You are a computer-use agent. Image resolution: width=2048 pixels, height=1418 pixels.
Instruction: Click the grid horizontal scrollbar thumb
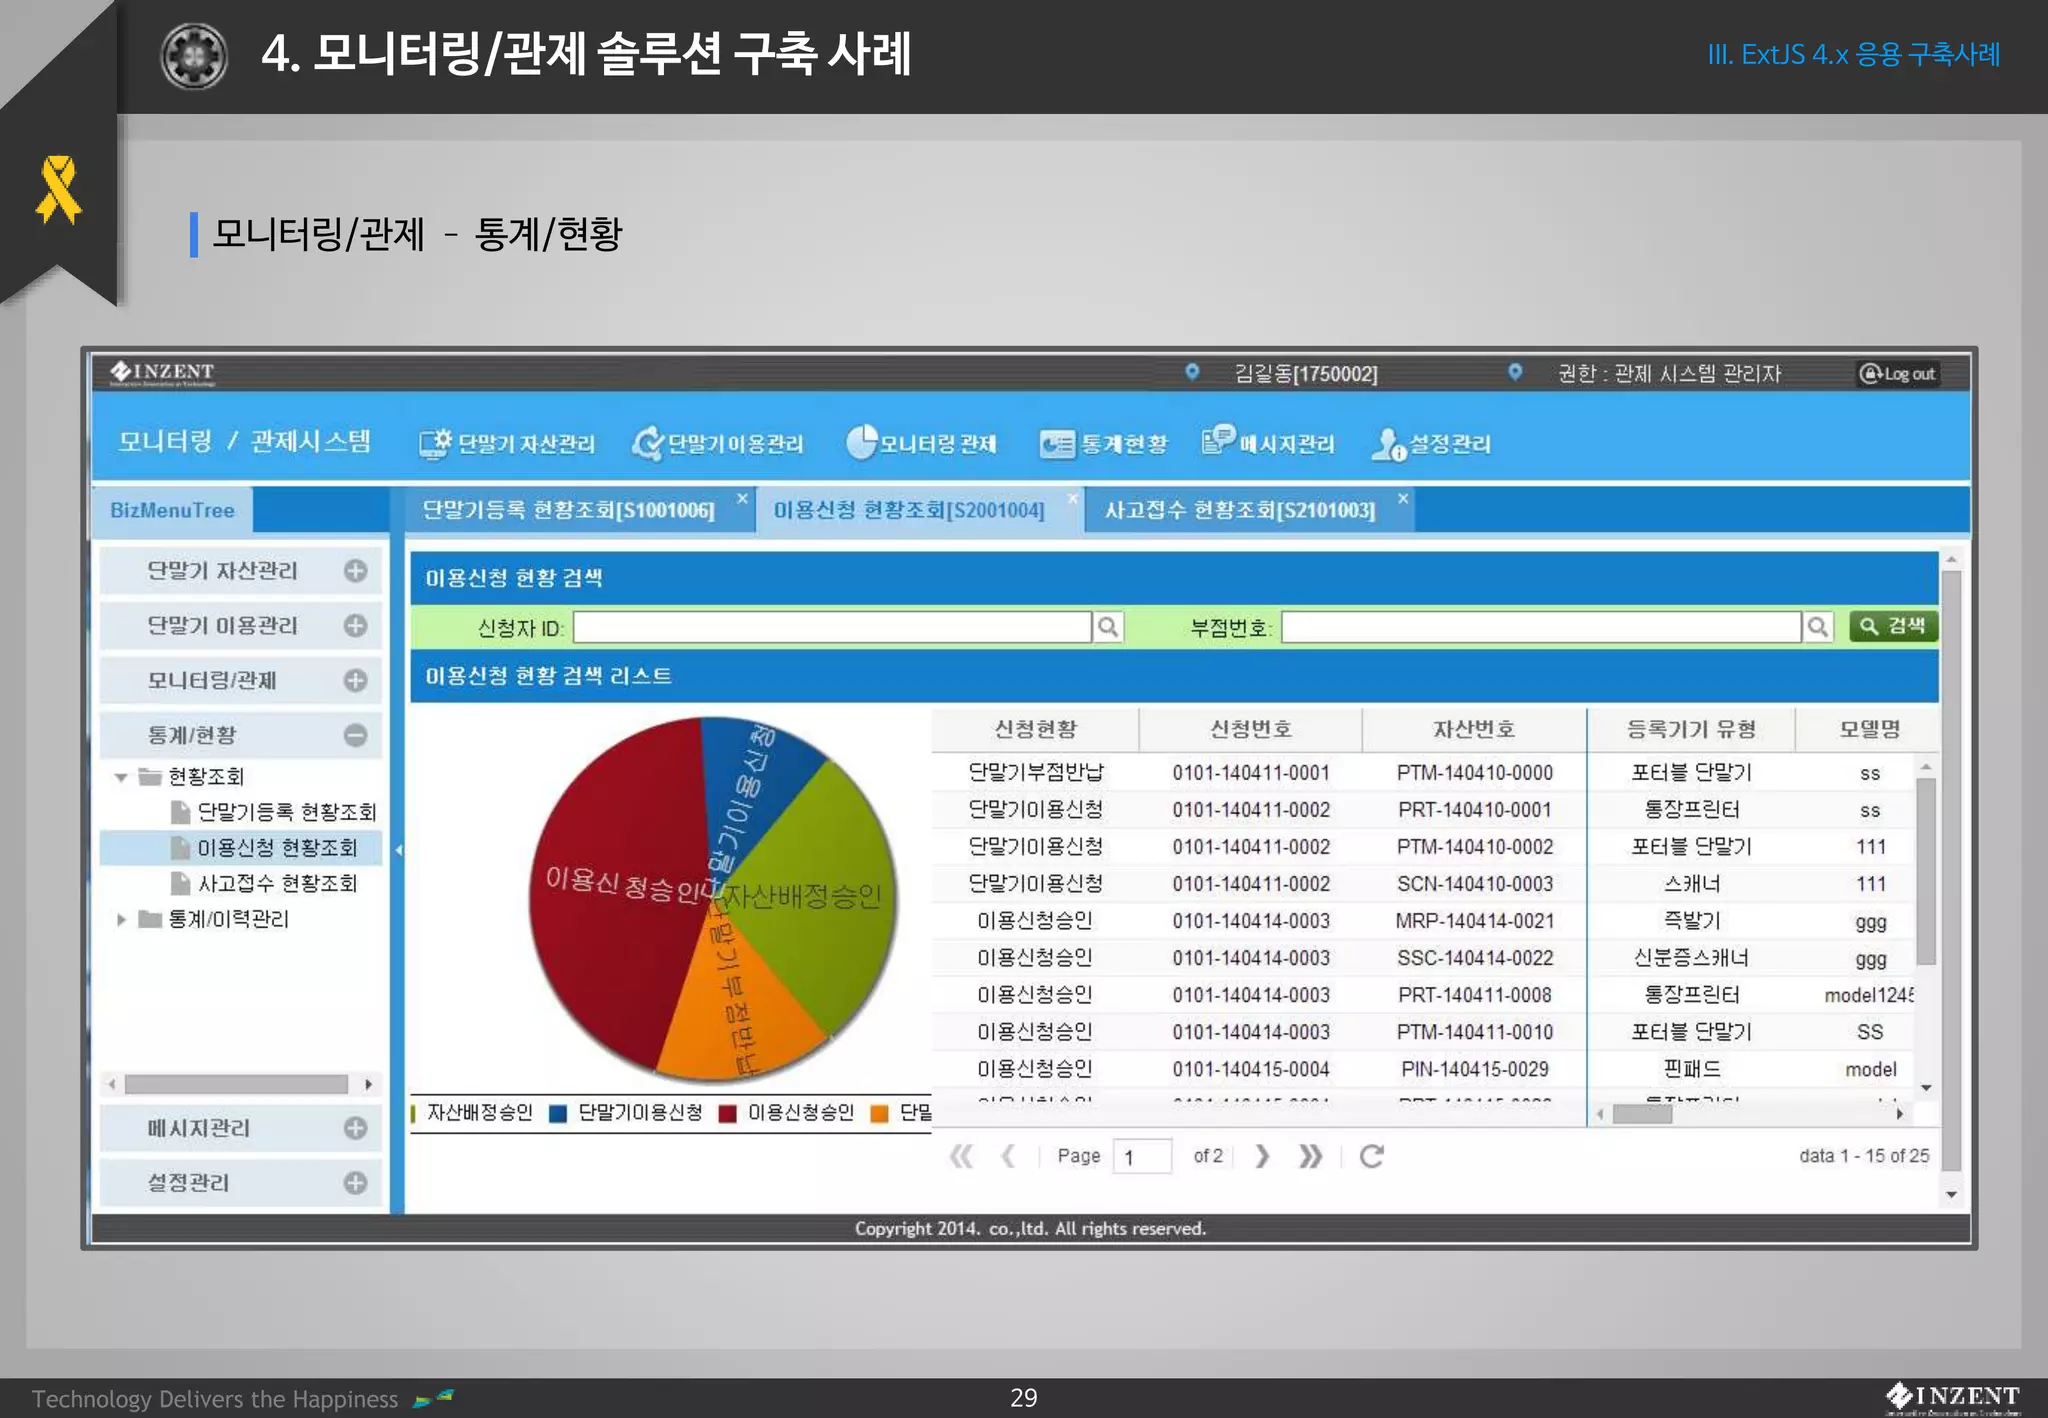pos(1642,1114)
